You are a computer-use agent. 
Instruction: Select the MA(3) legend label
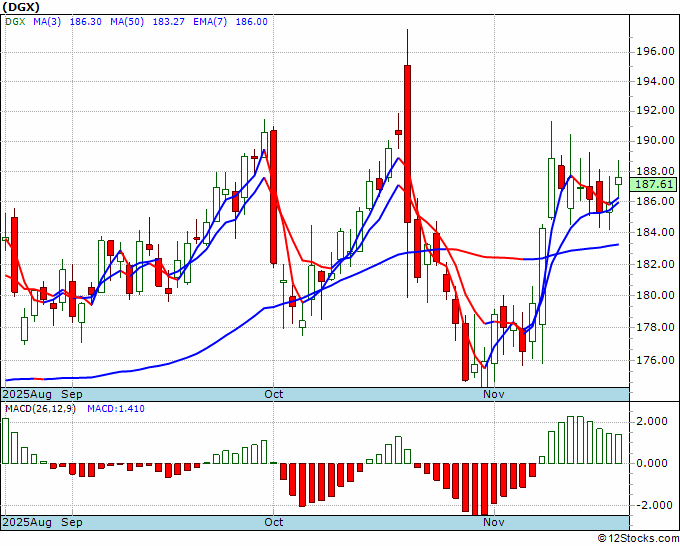pos(47,22)
